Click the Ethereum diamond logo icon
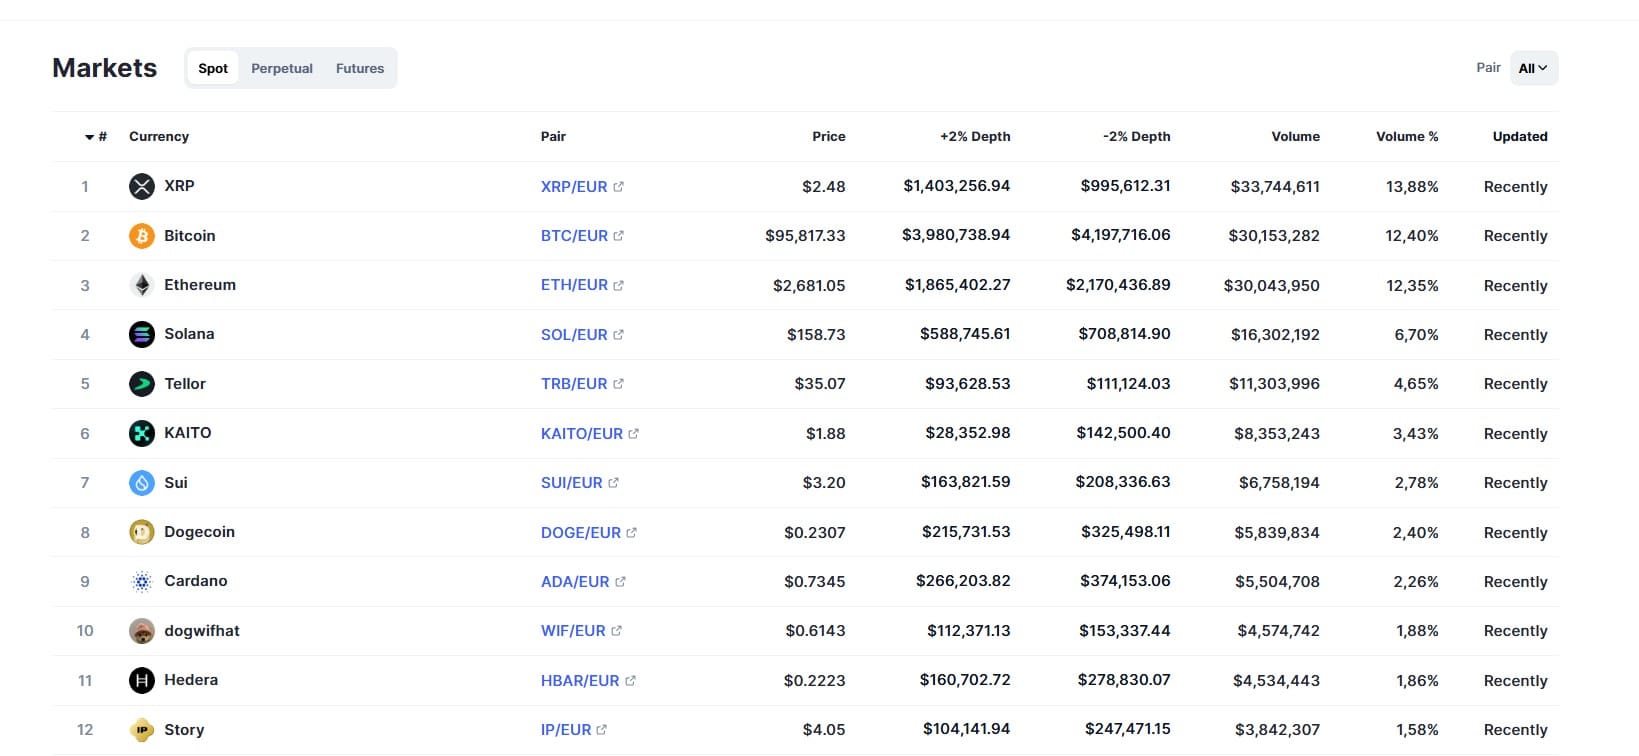The height and width of the screenshot is (756, 1639). [x=142, y=285]
